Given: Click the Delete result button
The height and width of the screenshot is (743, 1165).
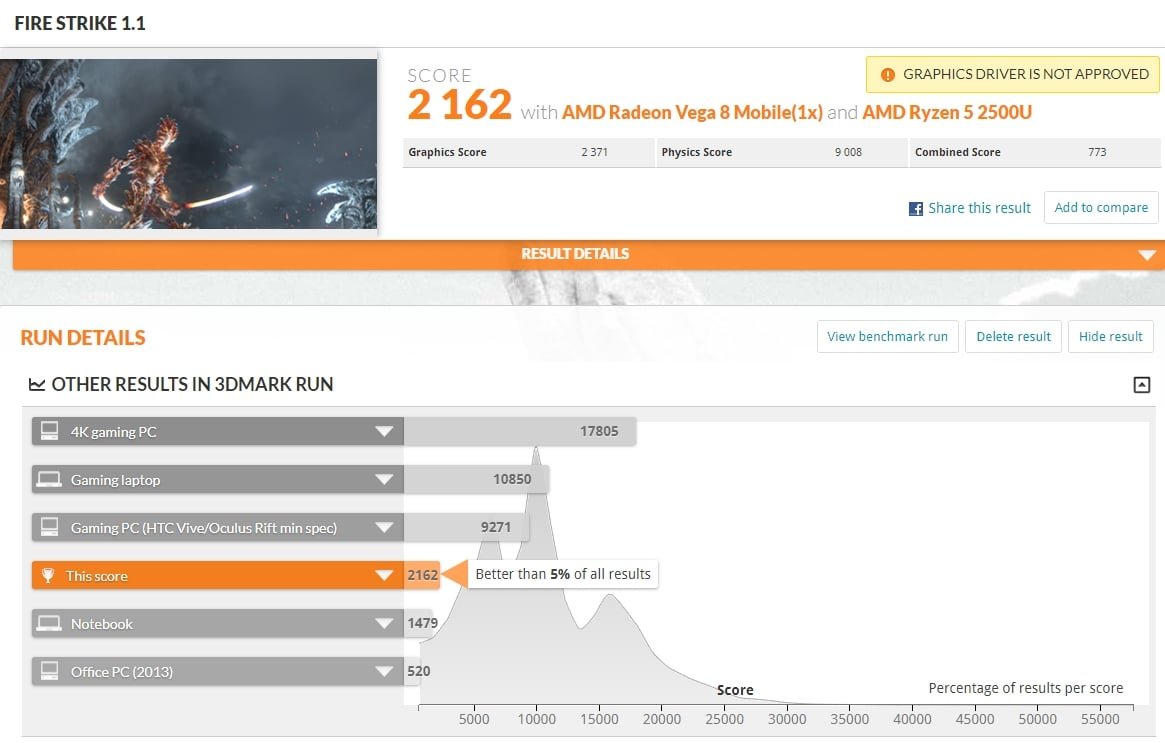Looking at the screenshot, I should [x=1013, y=337].
